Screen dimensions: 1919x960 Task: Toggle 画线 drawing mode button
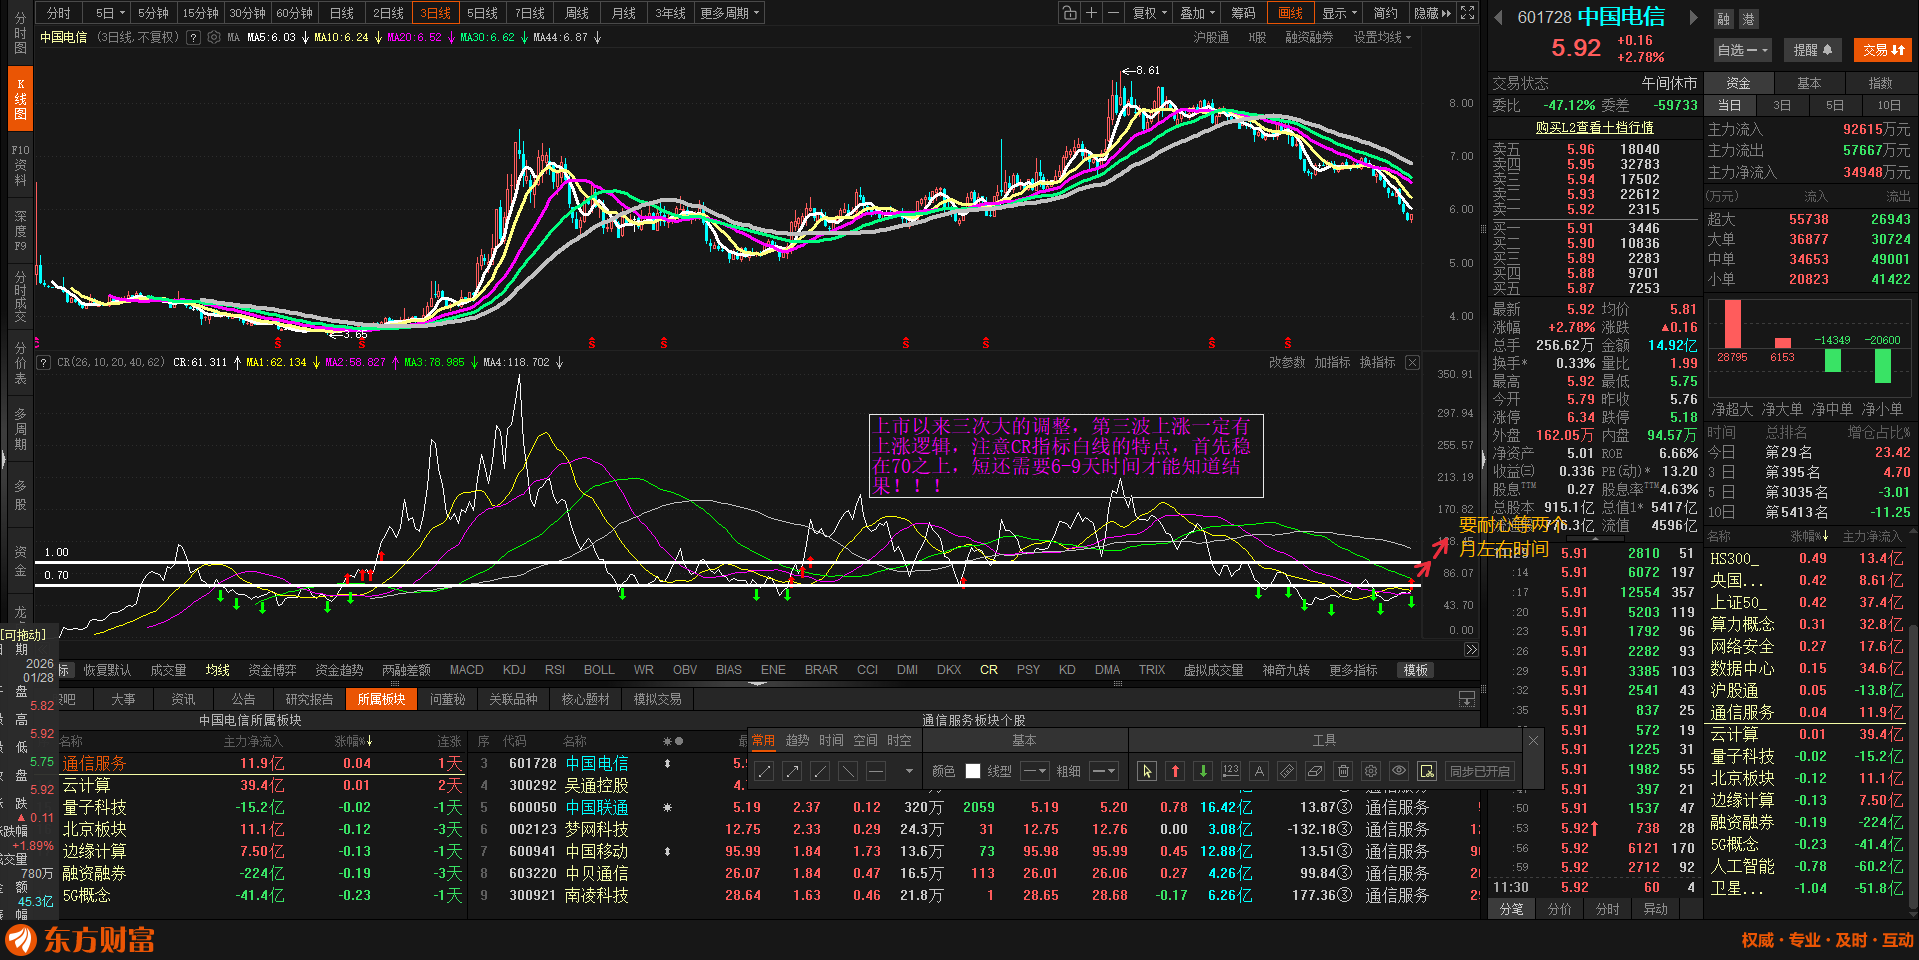1291,13
